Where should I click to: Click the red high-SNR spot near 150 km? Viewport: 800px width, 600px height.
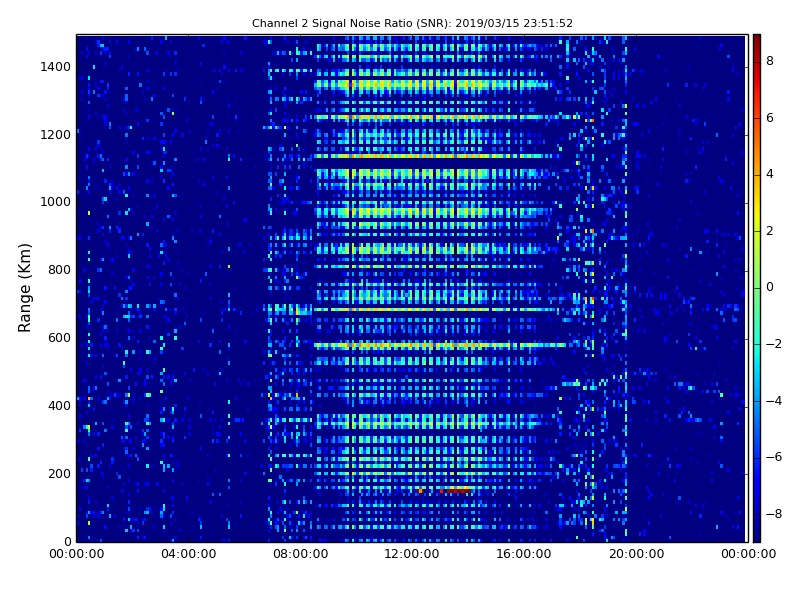(x=458, y=491)
